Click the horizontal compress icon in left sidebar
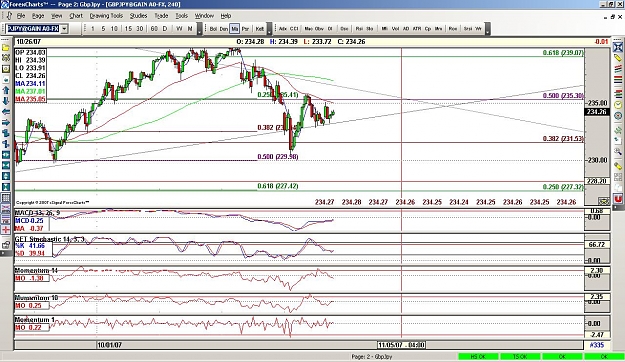Screen dimensions: 625x362 pos(6,165)
